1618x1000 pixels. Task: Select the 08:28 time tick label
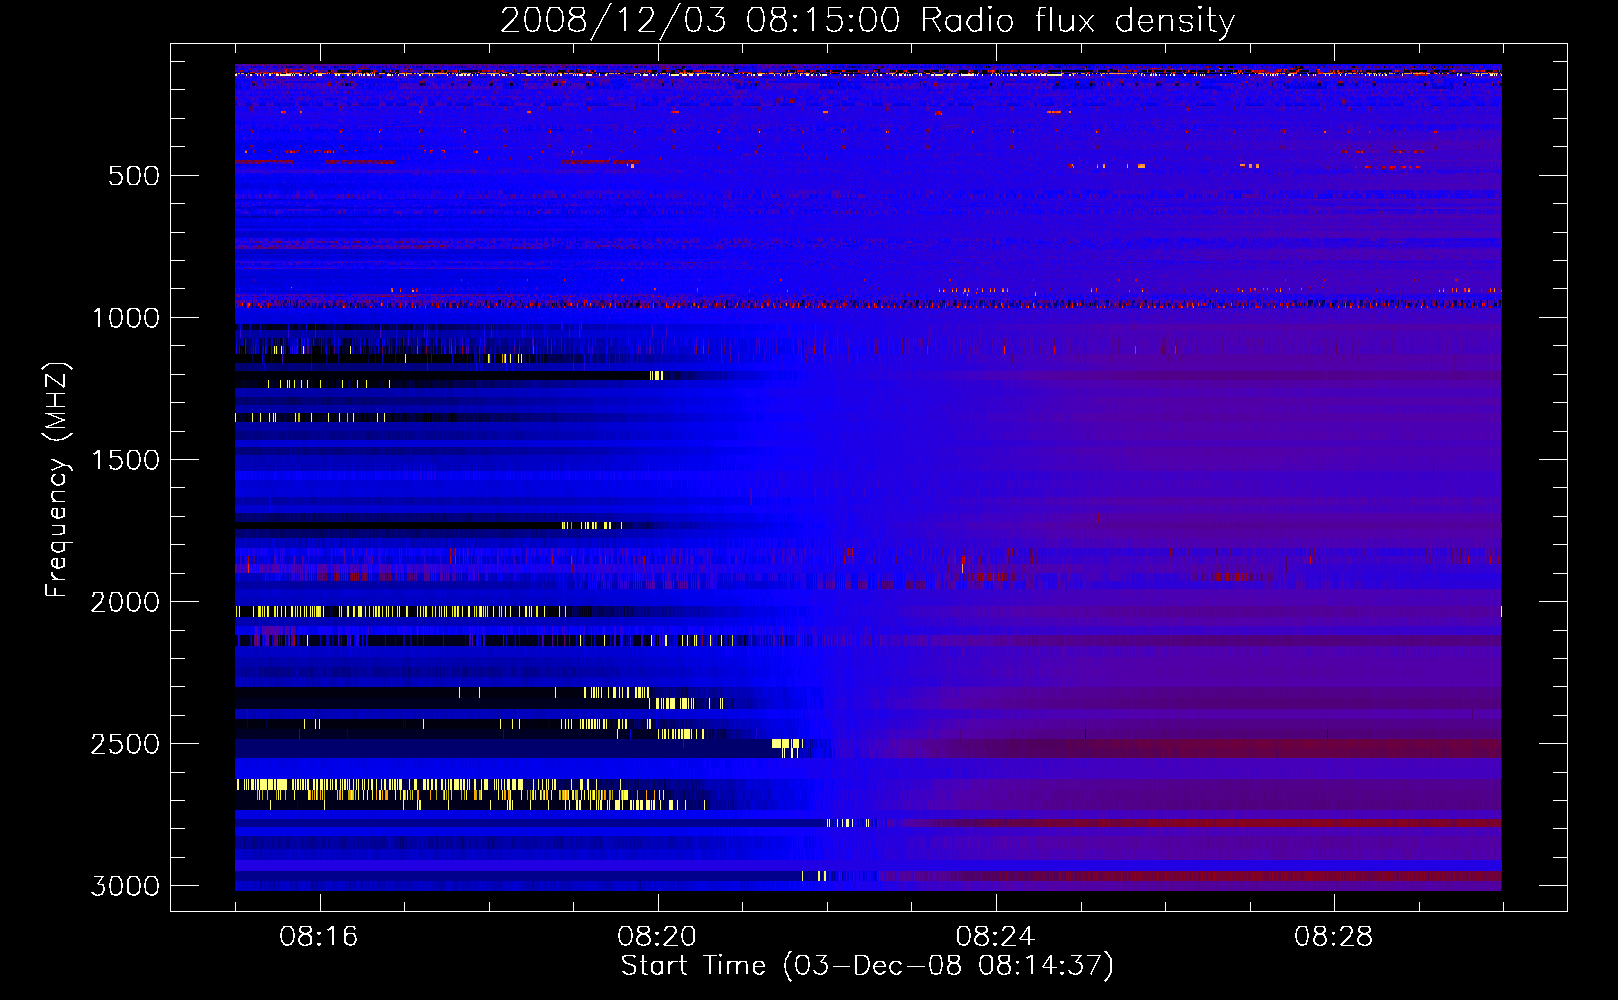(x=1333, y=937)
